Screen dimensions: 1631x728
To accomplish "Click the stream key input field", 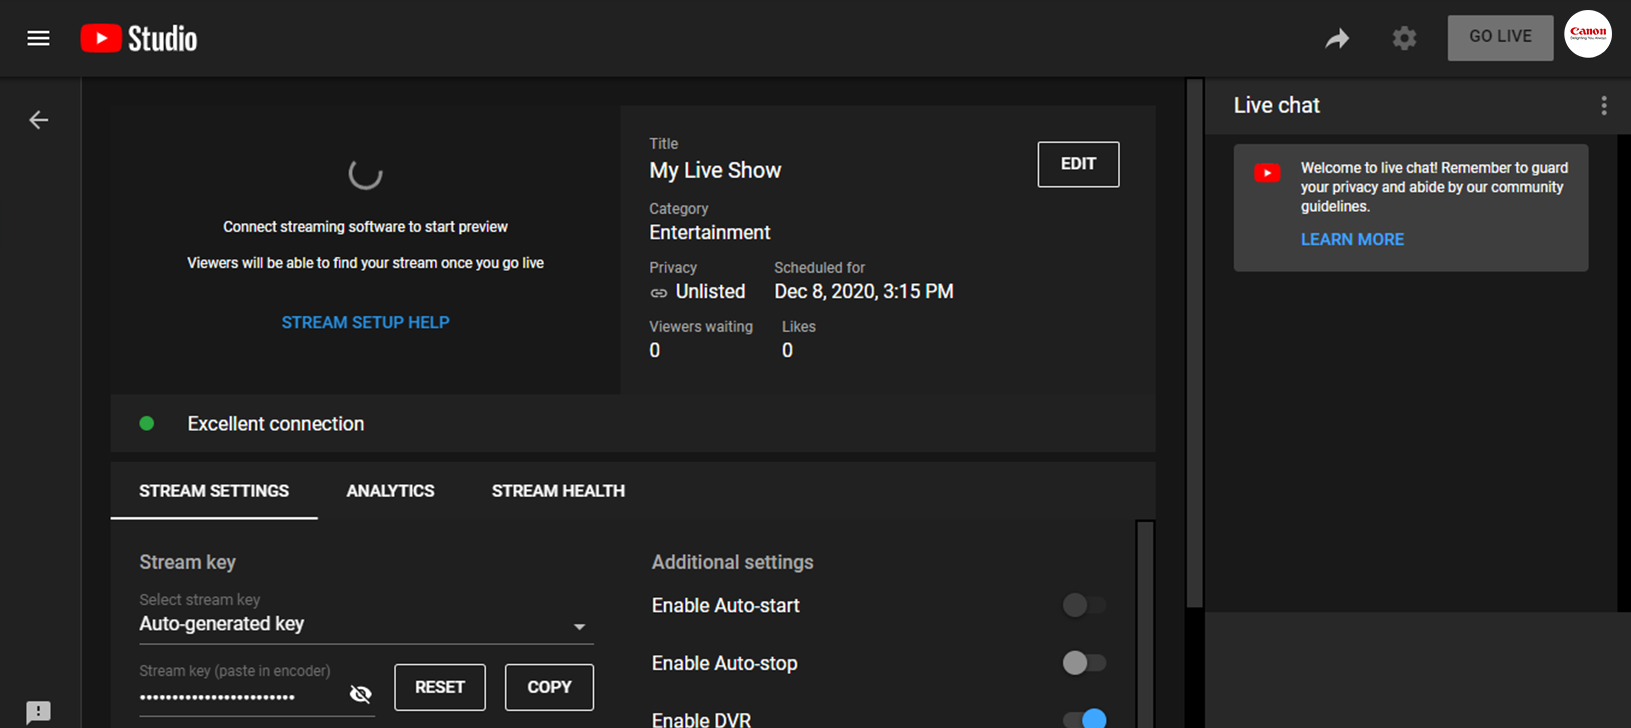I will pyautogui.click(x=240, y=696).
